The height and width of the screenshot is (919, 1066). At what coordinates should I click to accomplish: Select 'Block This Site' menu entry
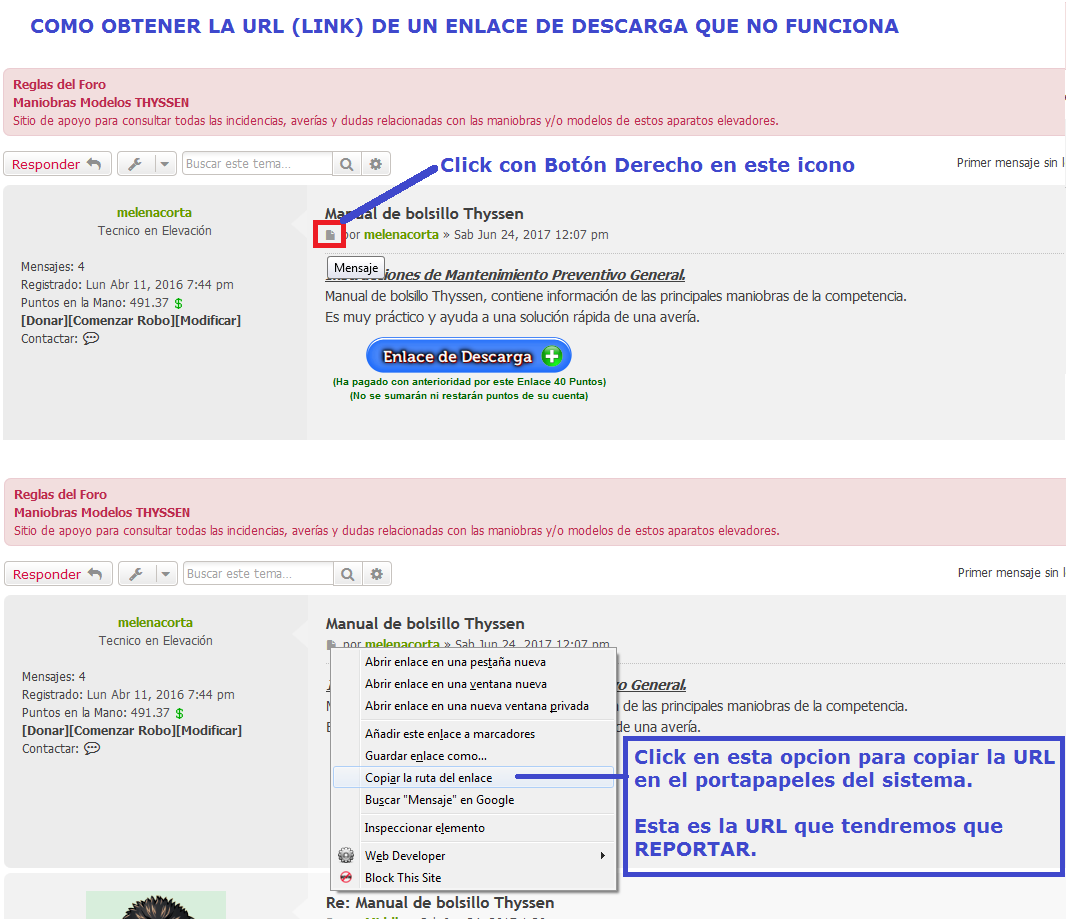pos(473,878)
